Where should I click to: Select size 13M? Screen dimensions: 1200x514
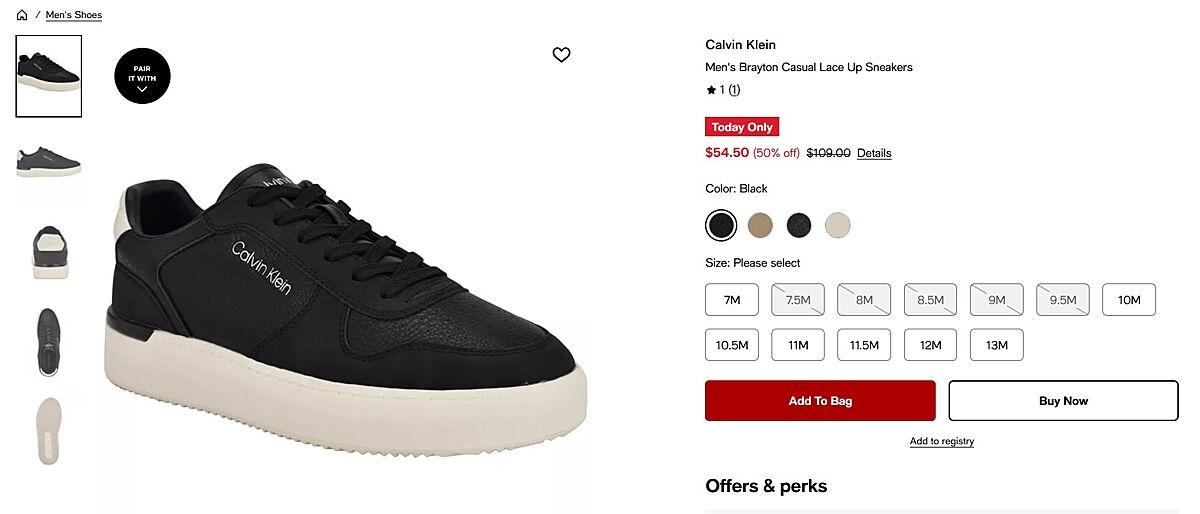(x=996, y=345)
